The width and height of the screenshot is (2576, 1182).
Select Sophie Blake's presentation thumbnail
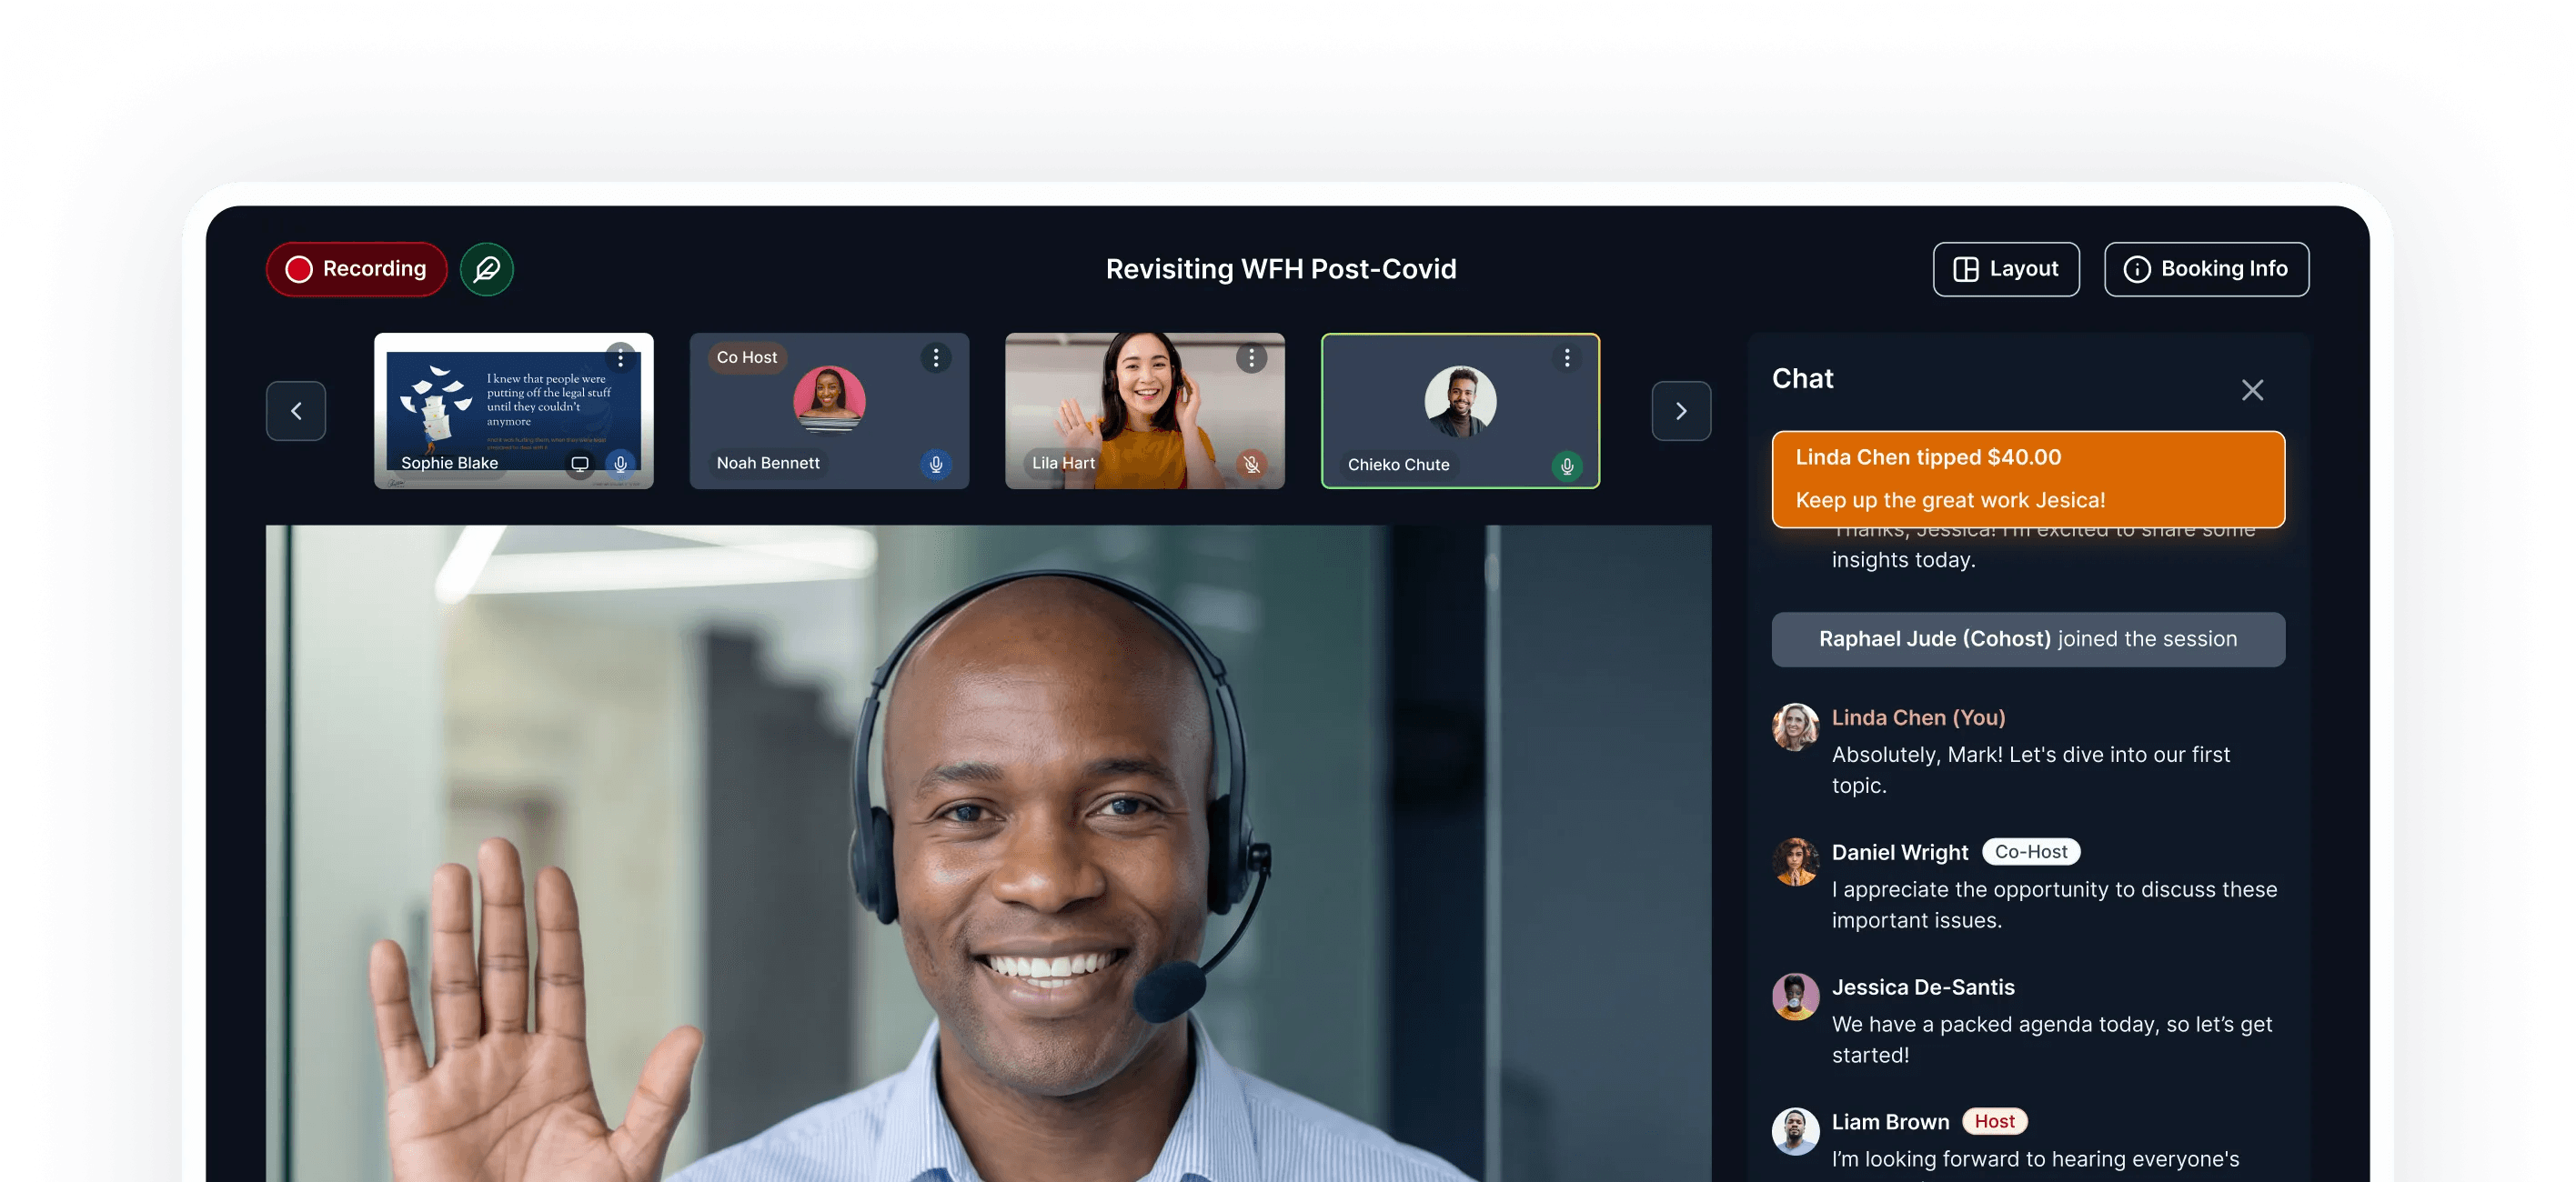(514, 411)
